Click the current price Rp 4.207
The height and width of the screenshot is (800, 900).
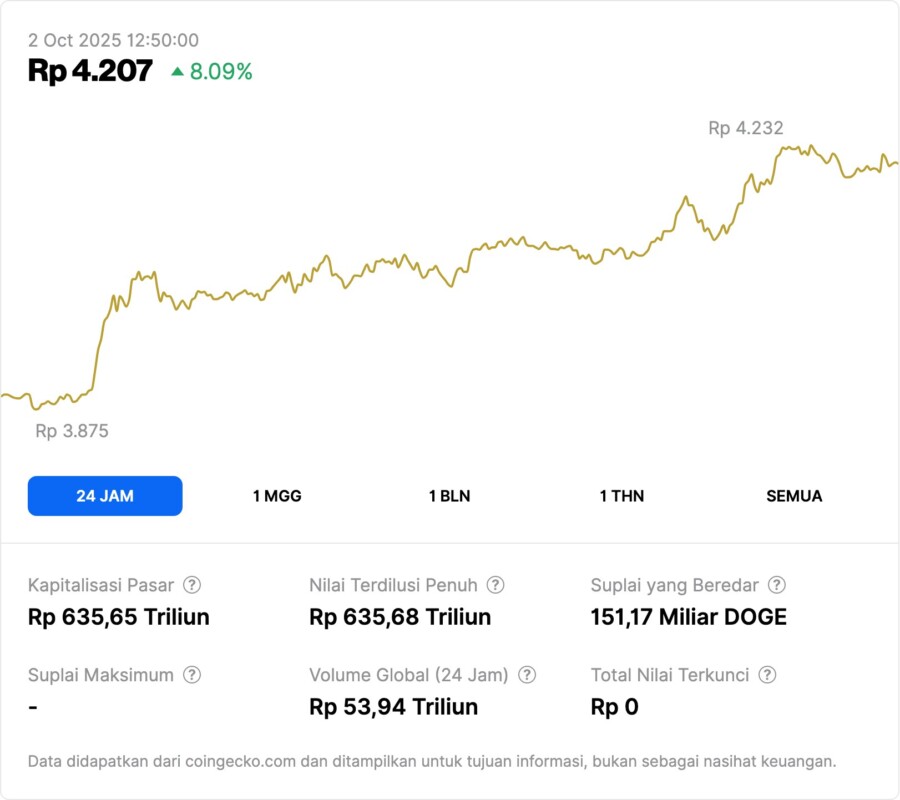(x=91, y=70)
